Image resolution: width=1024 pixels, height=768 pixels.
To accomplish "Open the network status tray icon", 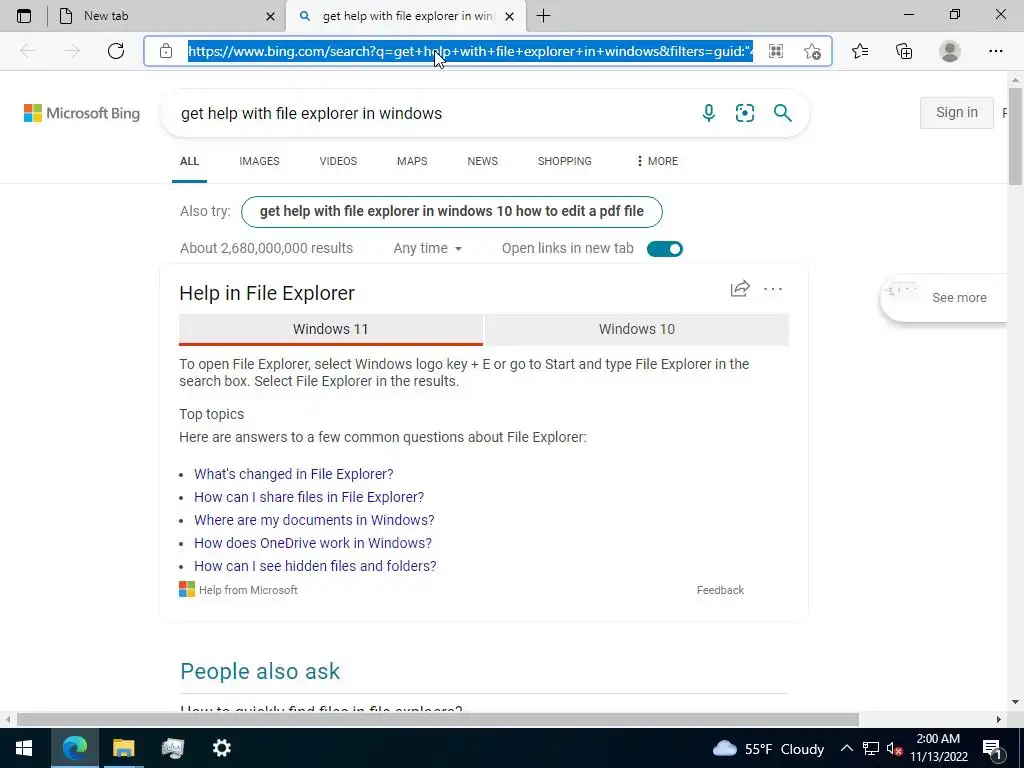I will [x=870, y=748].
